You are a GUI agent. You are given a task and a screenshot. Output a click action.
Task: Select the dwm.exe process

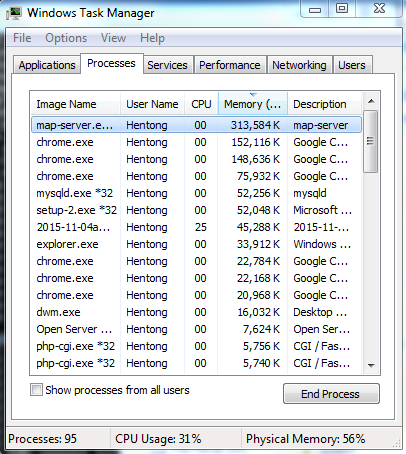[x=196, y=312]
